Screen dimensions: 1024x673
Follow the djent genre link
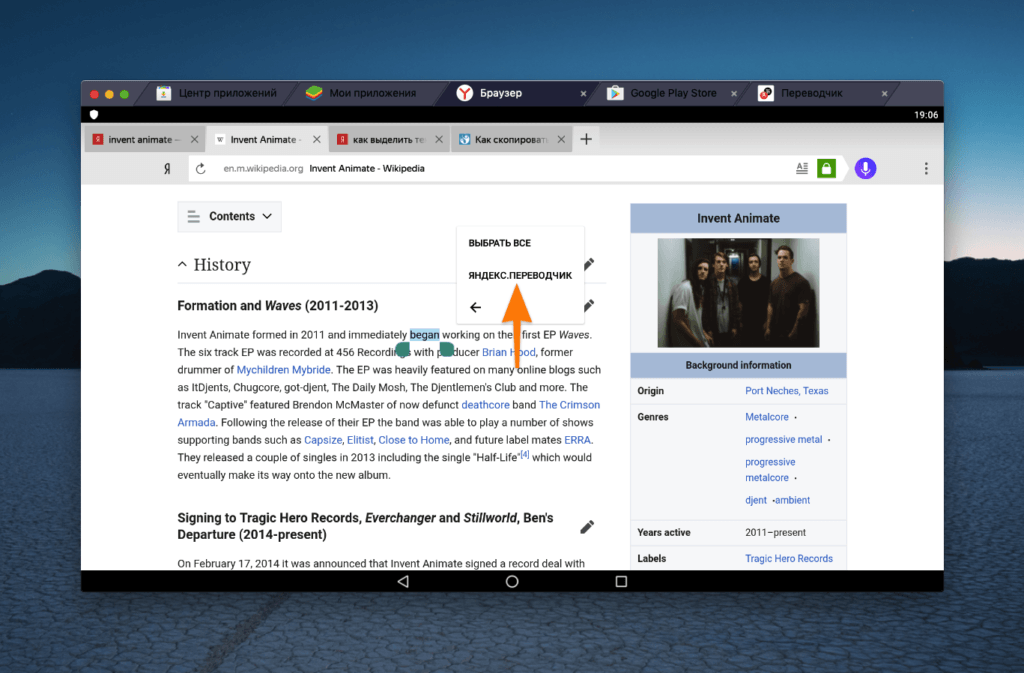(756, 500)
